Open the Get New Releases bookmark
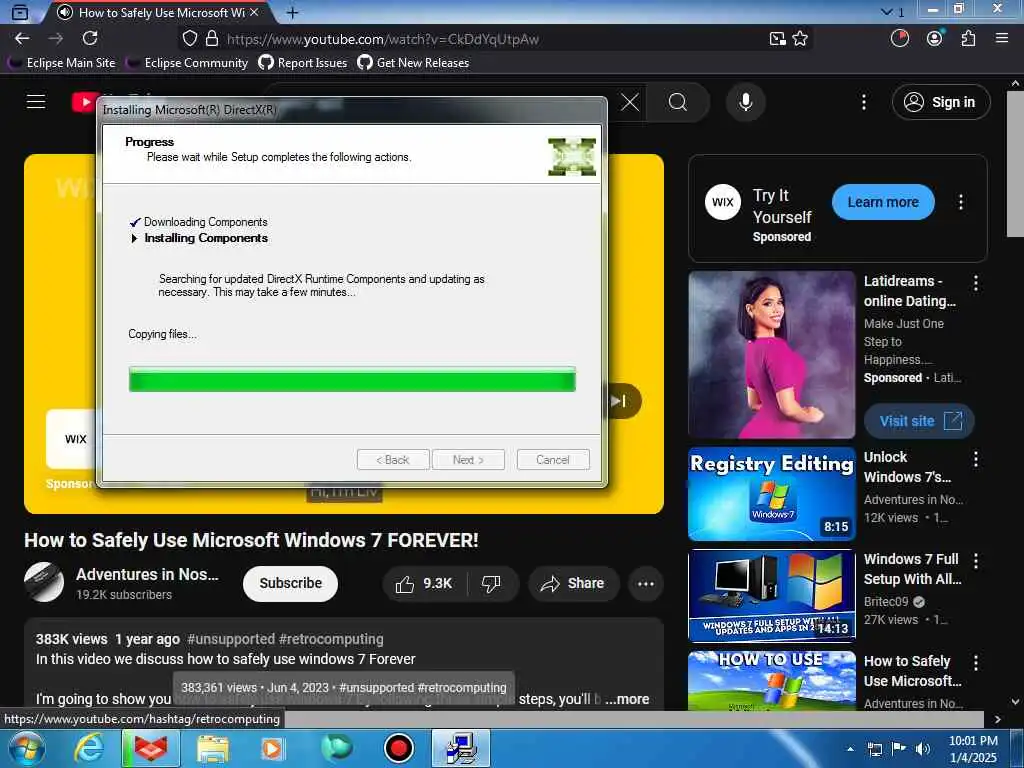The height and width of the screenshot is (768, 1024). [x=413, y=63]
